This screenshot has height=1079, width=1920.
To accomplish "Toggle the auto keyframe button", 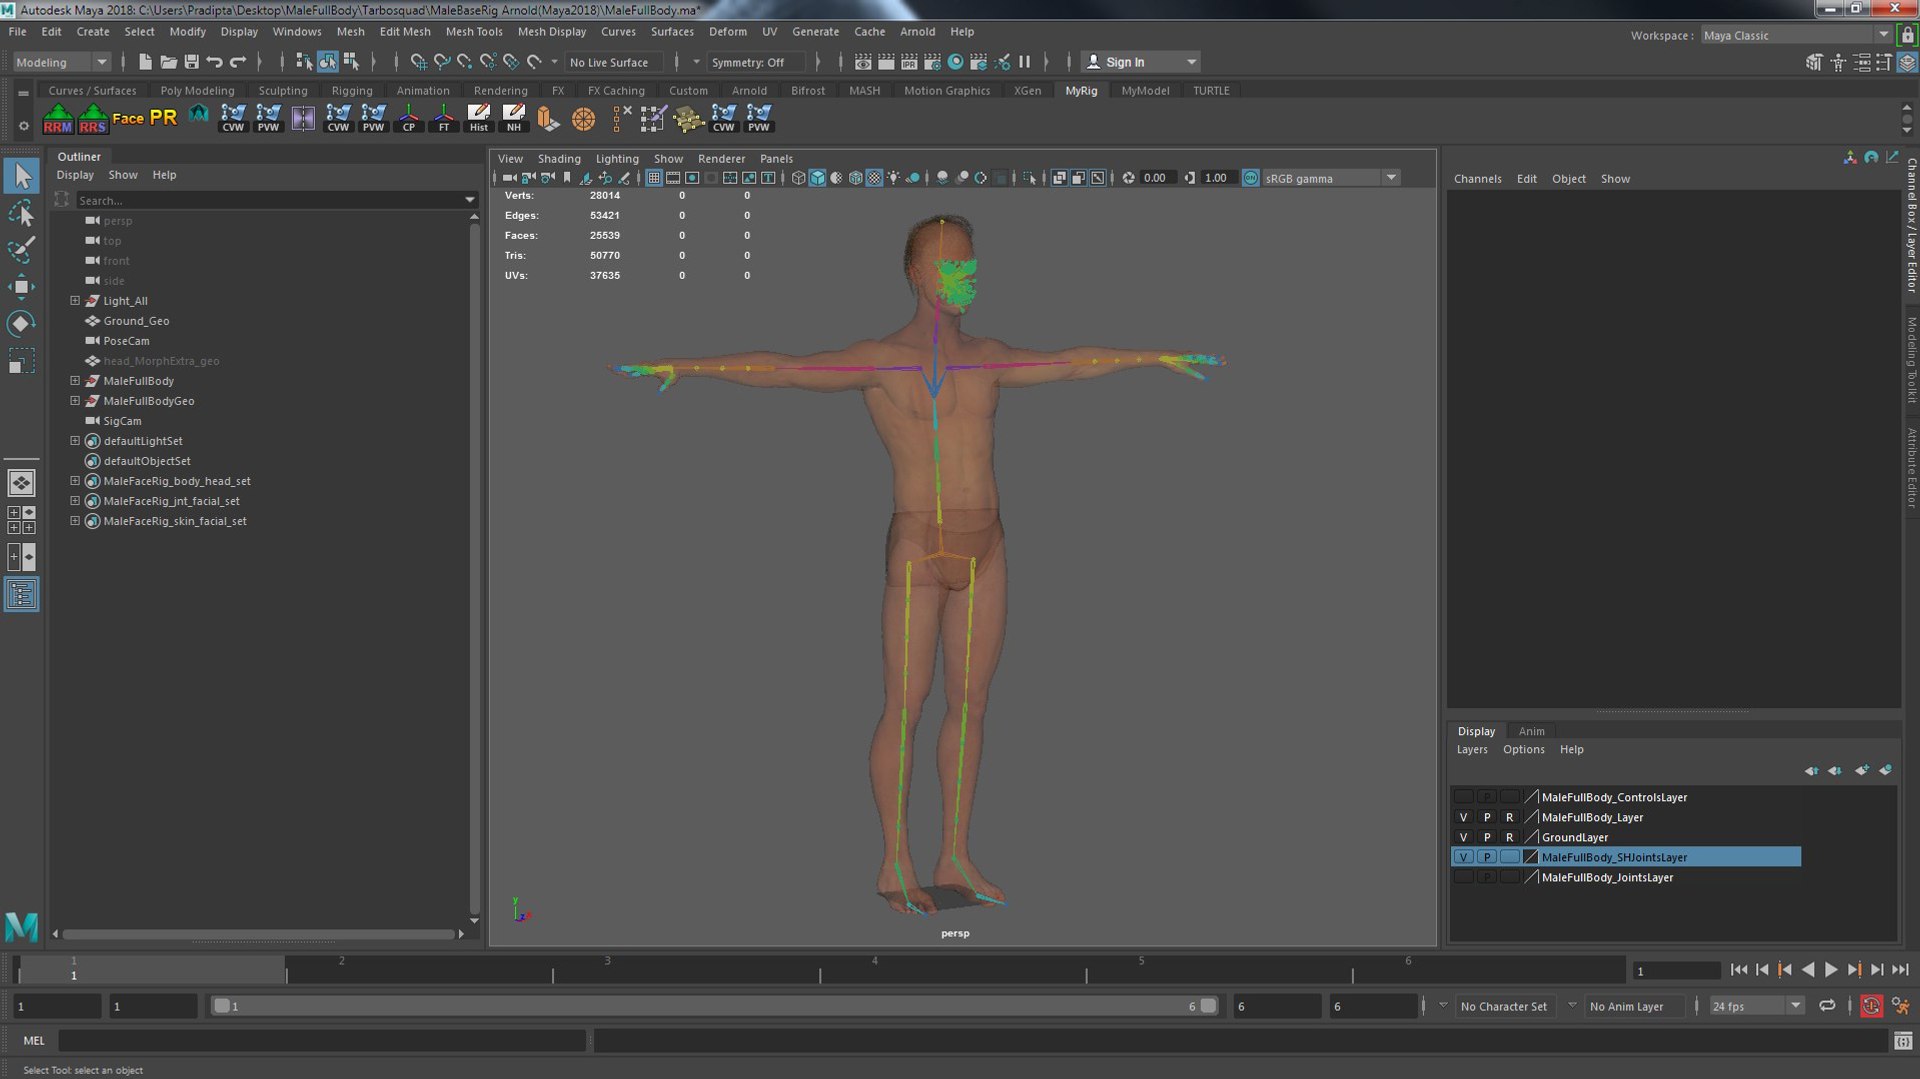I will pyautogui.click(x=1871, y=1006).
